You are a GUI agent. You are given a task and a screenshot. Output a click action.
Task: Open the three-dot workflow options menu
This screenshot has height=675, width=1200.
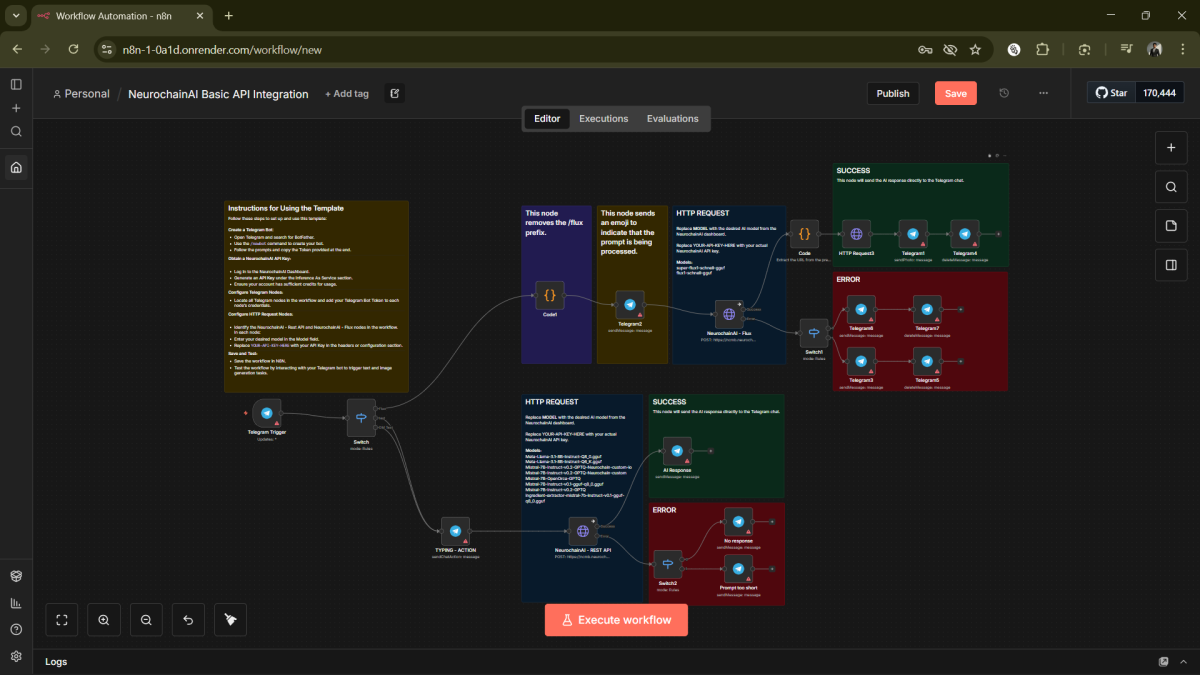point(1043,93)
